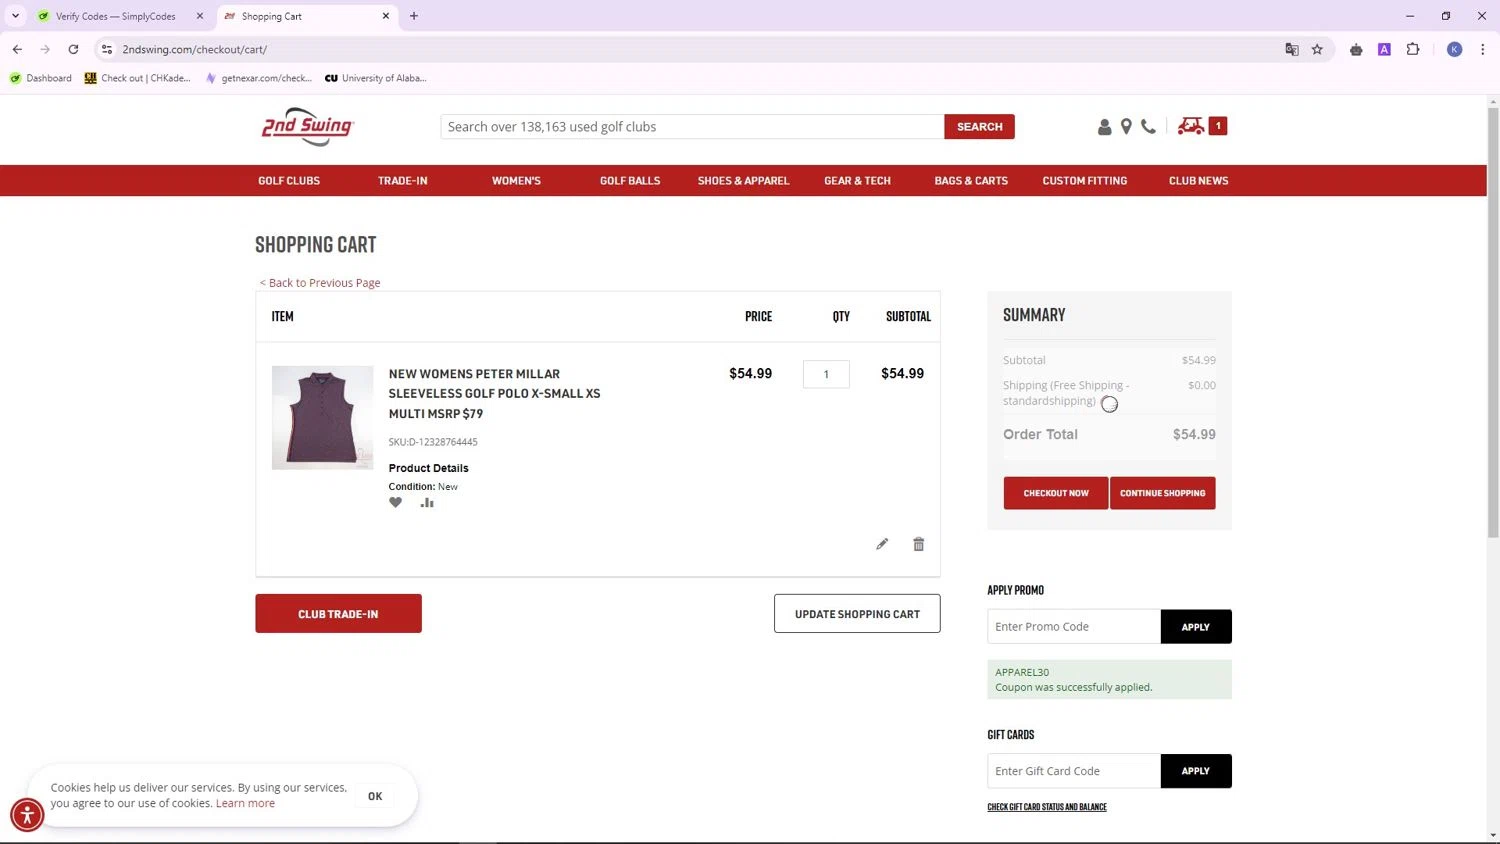Open the Bags & Carts menu
The height and width of the screenshot is (844, 1500).
click(x=971, y=181)
